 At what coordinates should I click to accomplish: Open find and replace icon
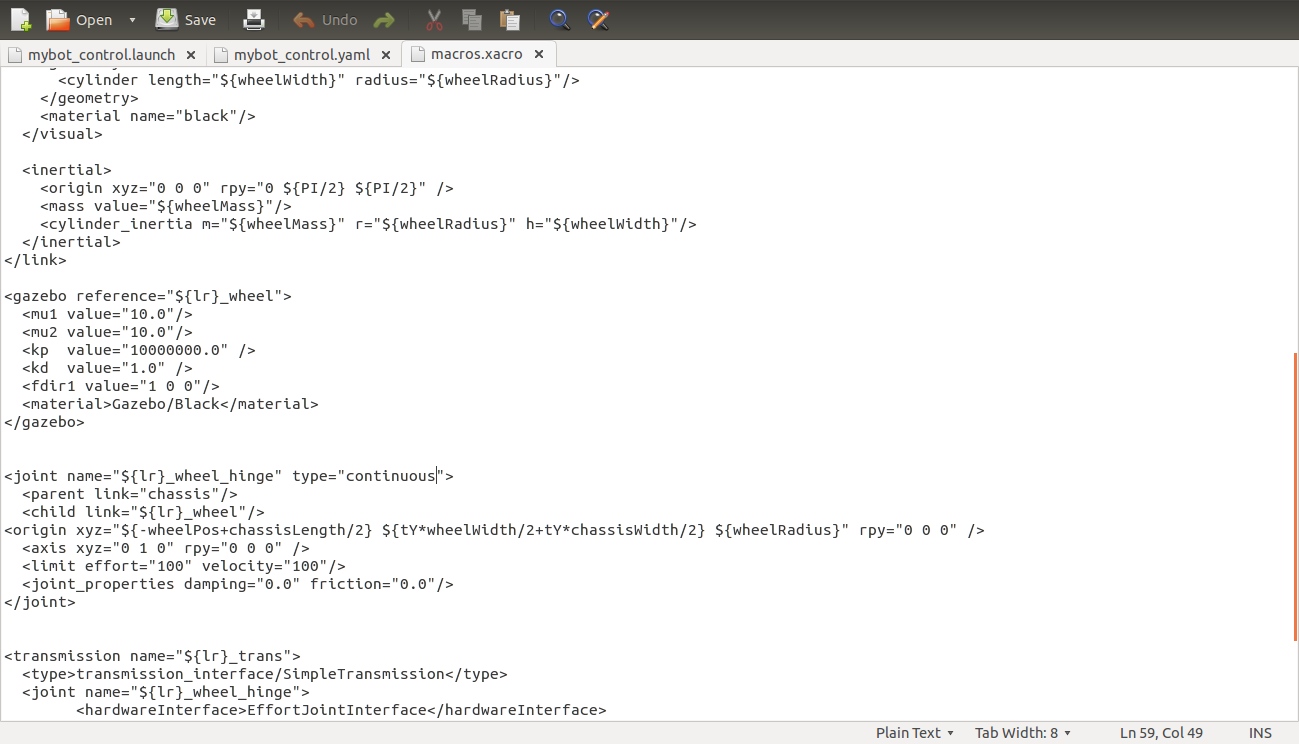point(598,20)
